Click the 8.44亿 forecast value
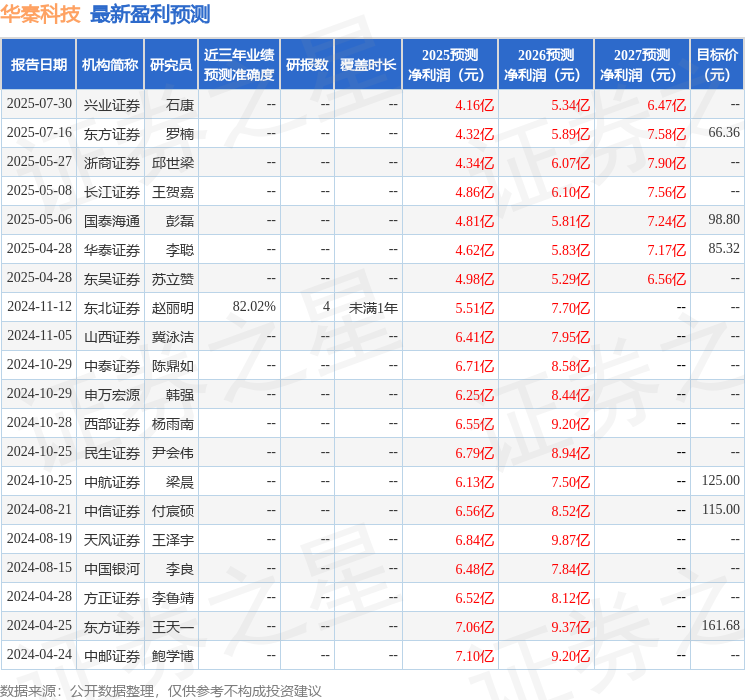This screenshot has width=745, height=700. (570, 395)
